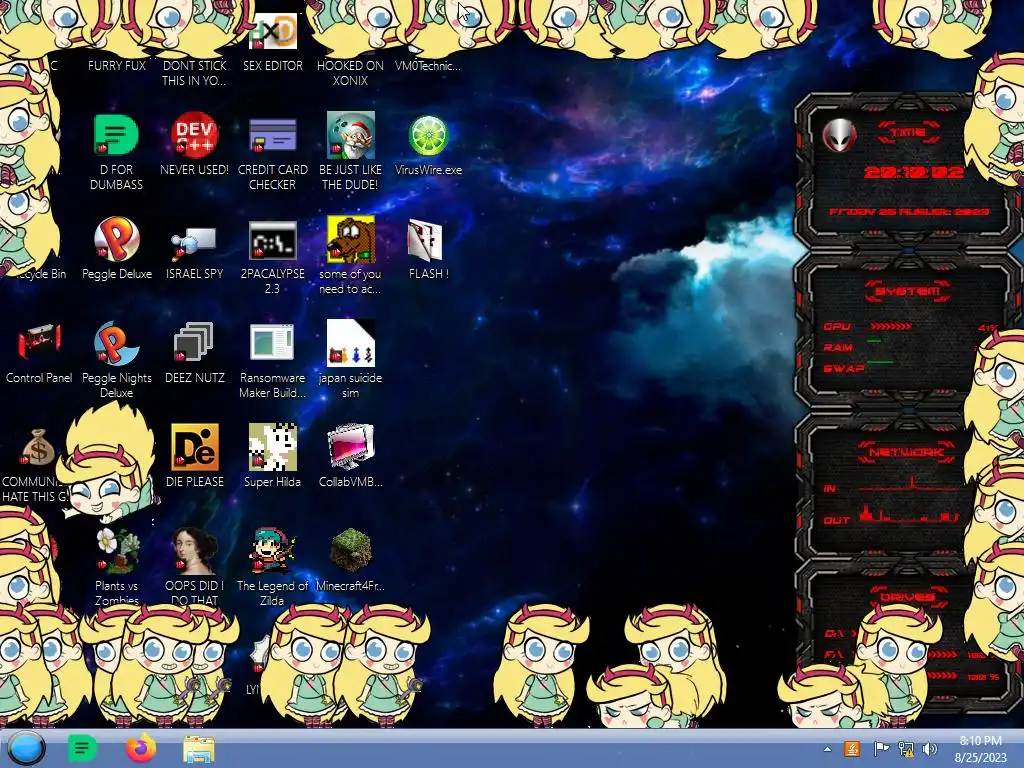This screenshot has width=1024, height=768.
Task: Open Action Center flag tray icon
Action: coord(881,748)
